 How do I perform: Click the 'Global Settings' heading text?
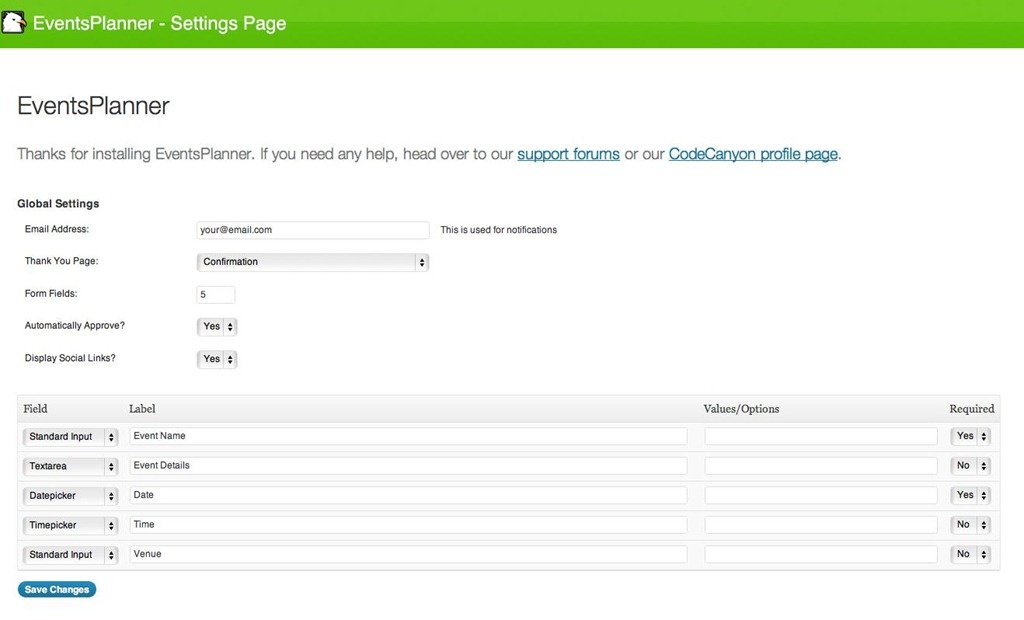pyautogui.click(x=58, y=204)
